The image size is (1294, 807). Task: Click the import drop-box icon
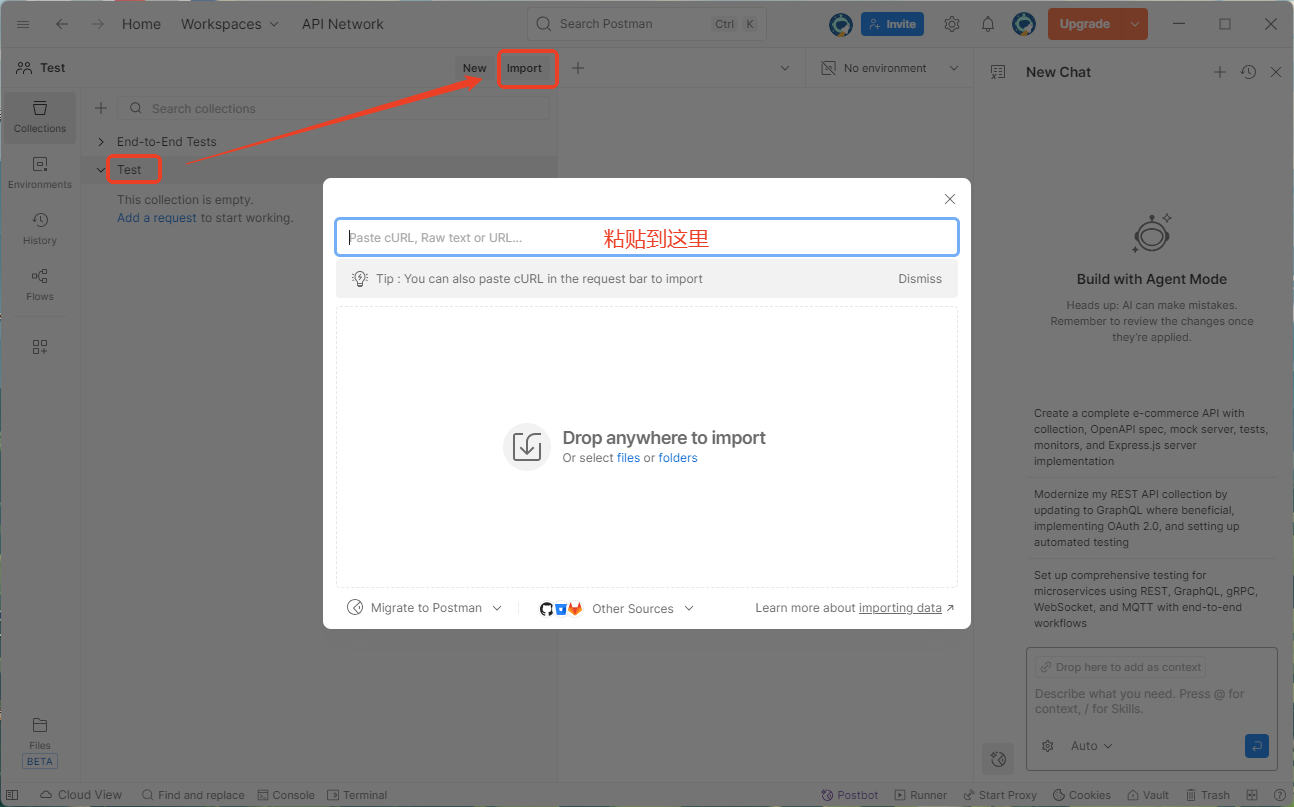click(x=527, y=446)
